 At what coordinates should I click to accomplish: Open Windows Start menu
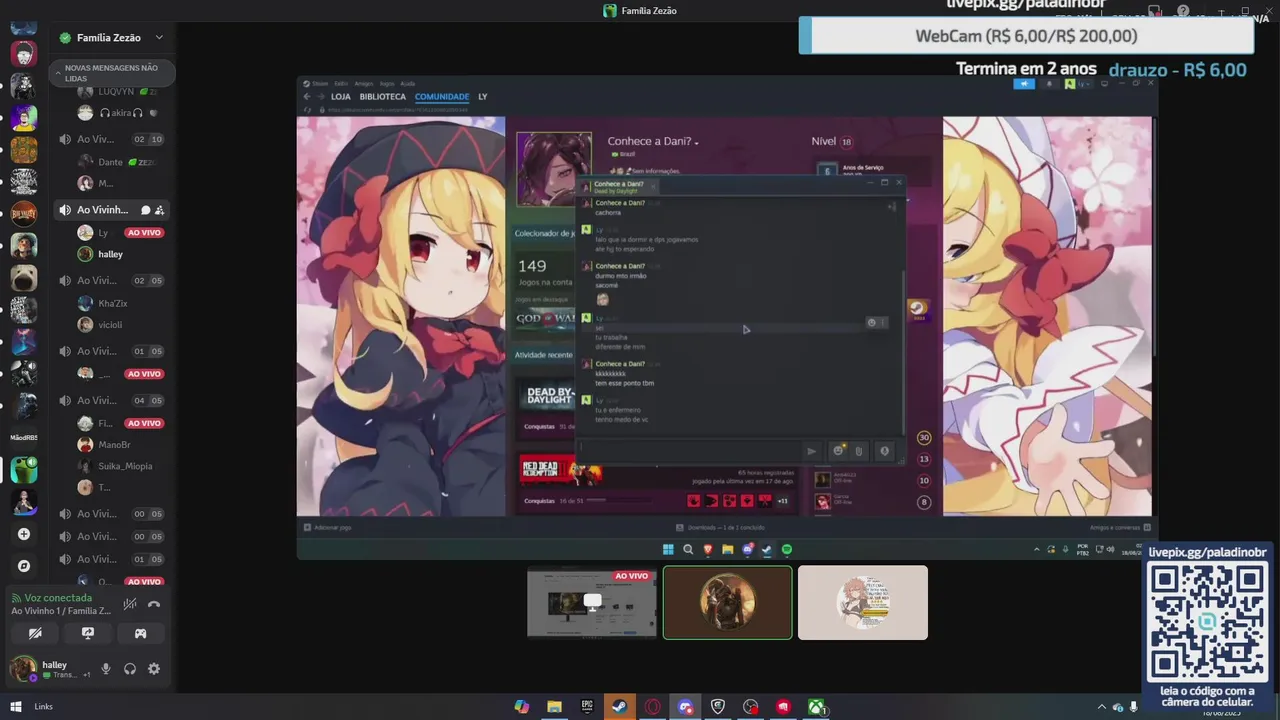(16, 707)
